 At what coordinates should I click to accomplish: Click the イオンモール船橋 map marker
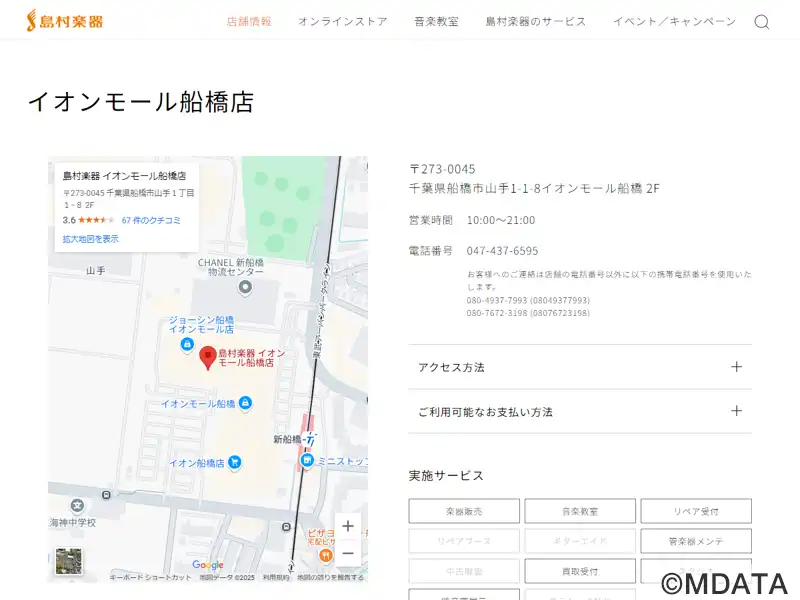click(x=245, y=403)
